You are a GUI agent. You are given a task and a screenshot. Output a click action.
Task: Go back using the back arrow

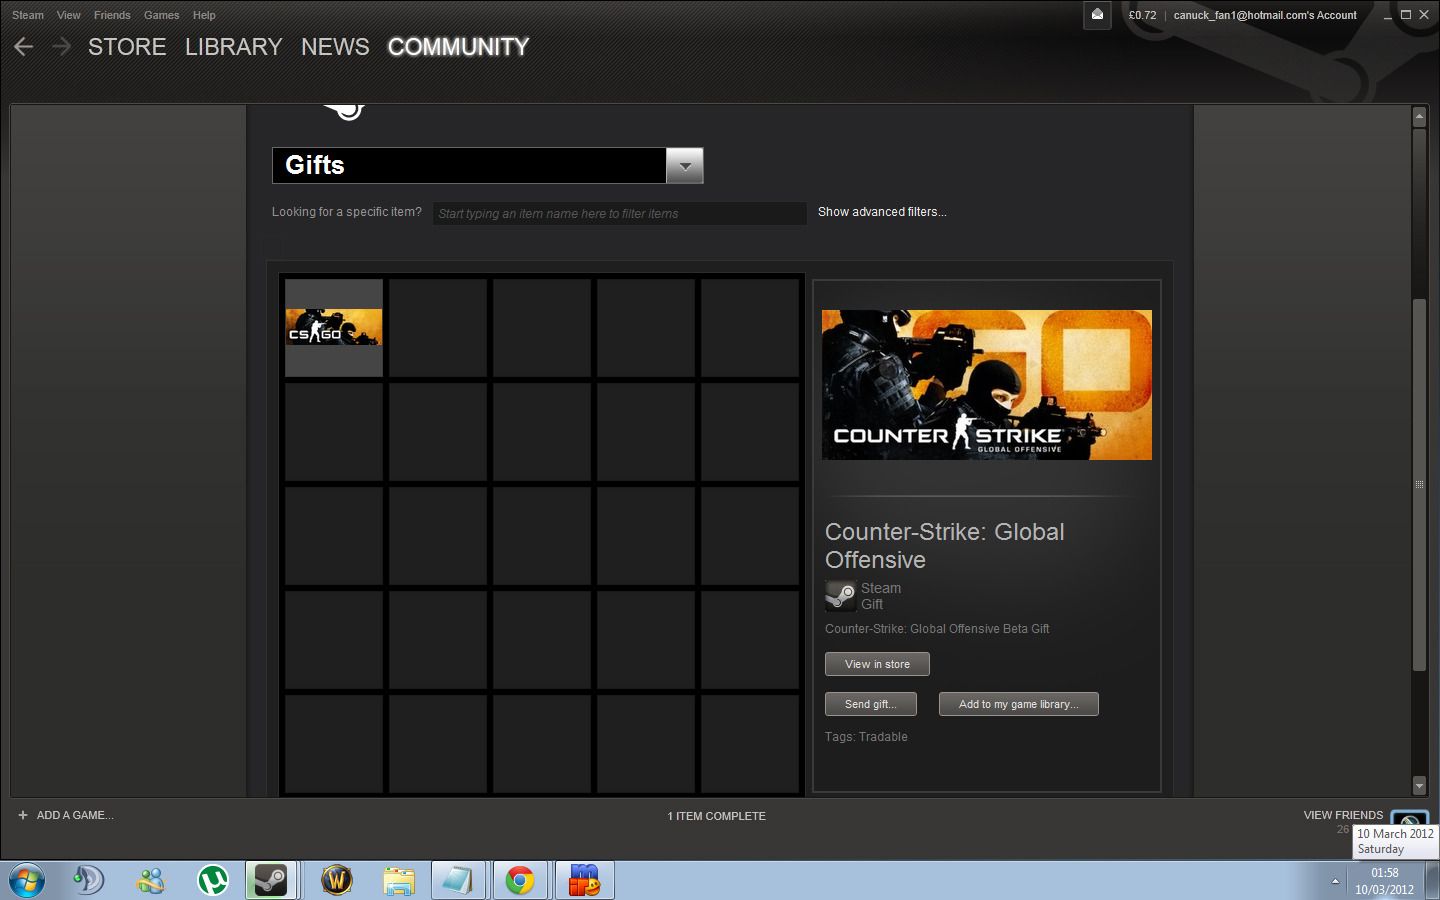pyautogui.click(x=24, y=47)
